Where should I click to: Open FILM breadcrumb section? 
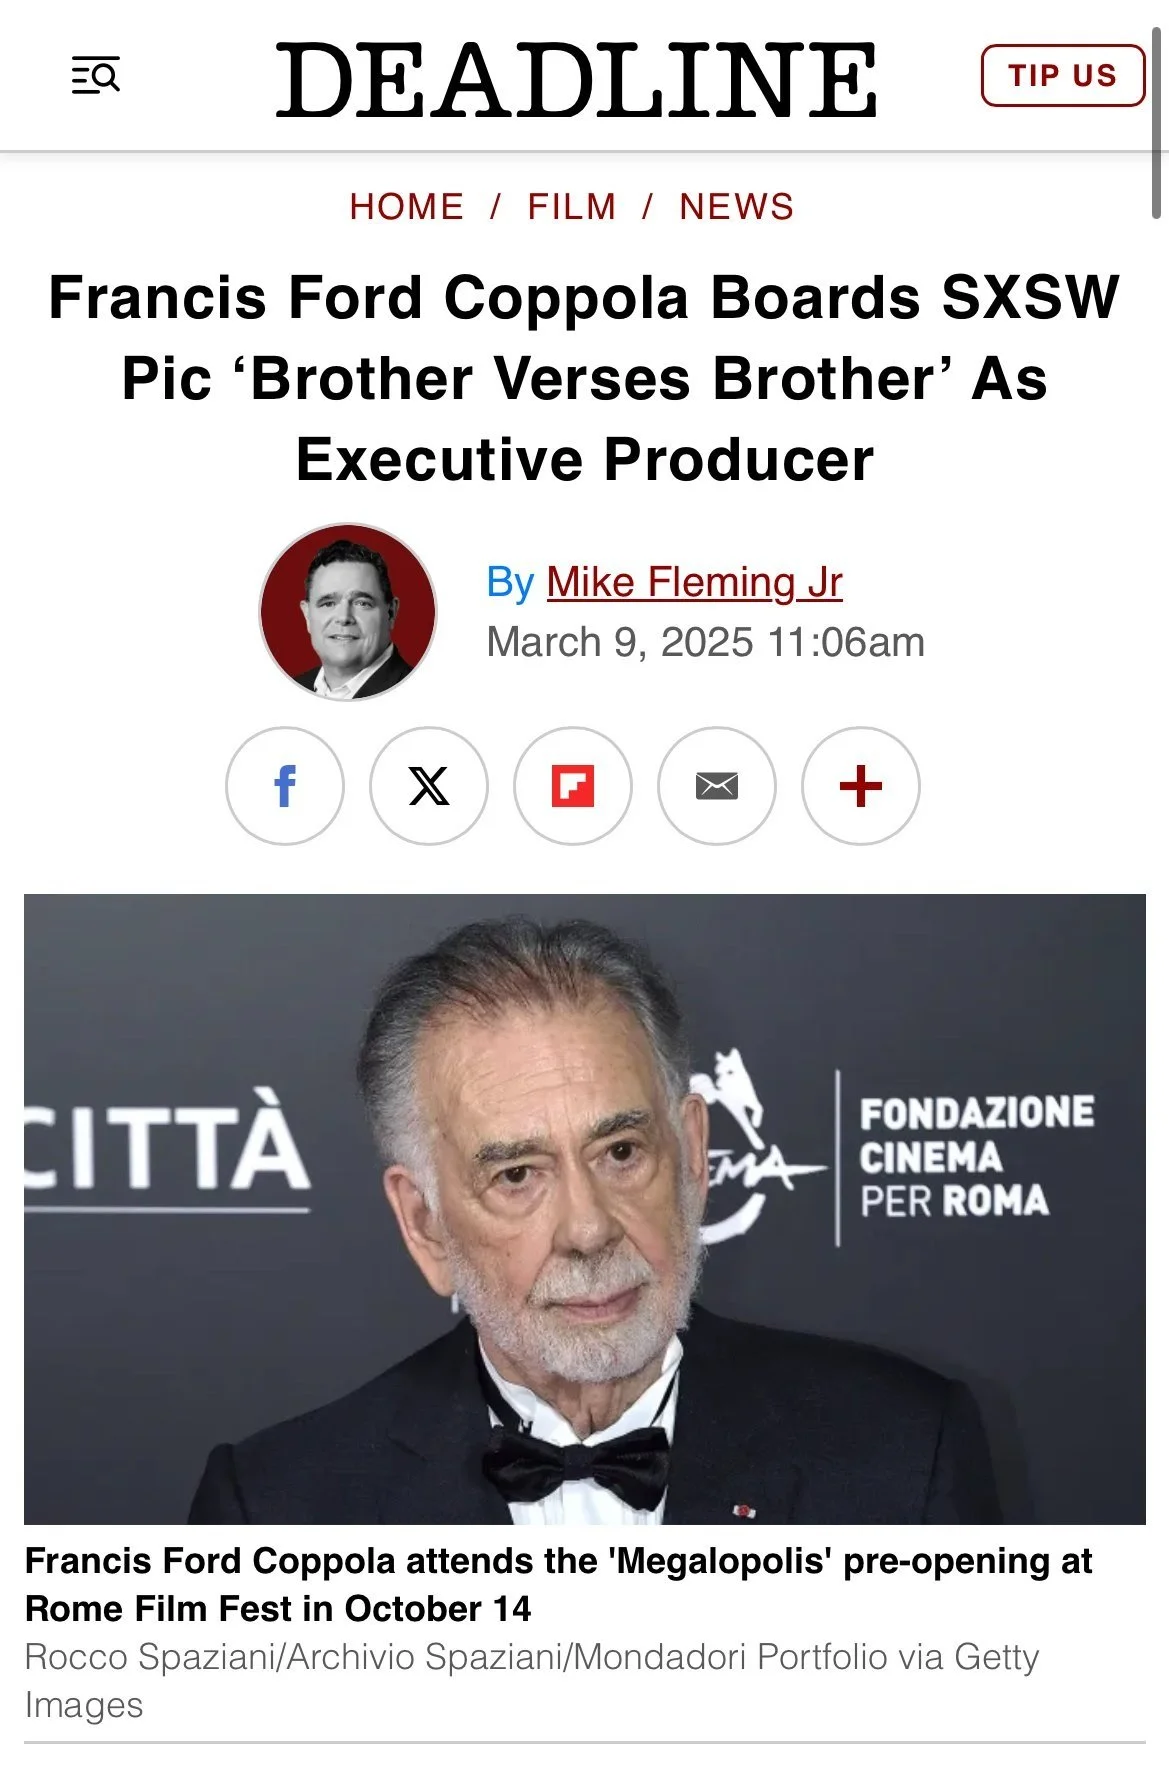click(572, 207)
